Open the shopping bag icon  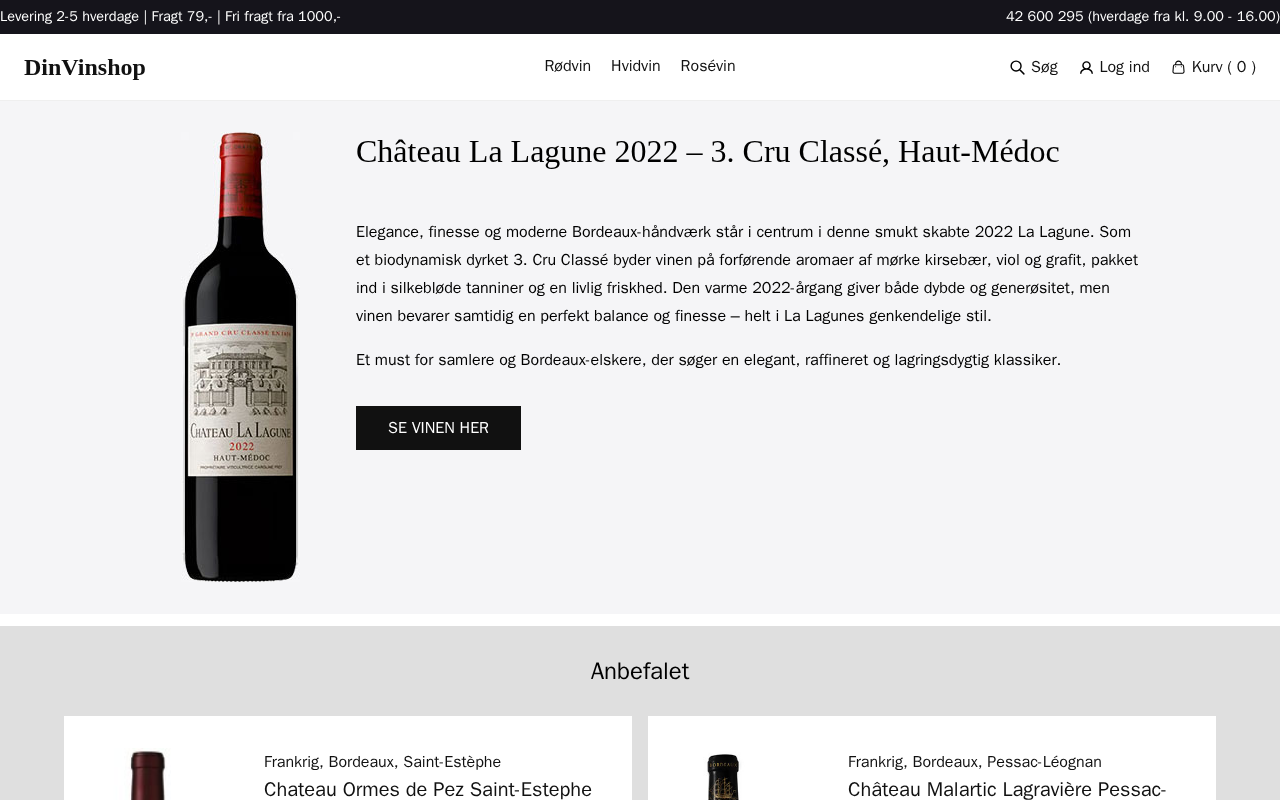click(1178, 67)
